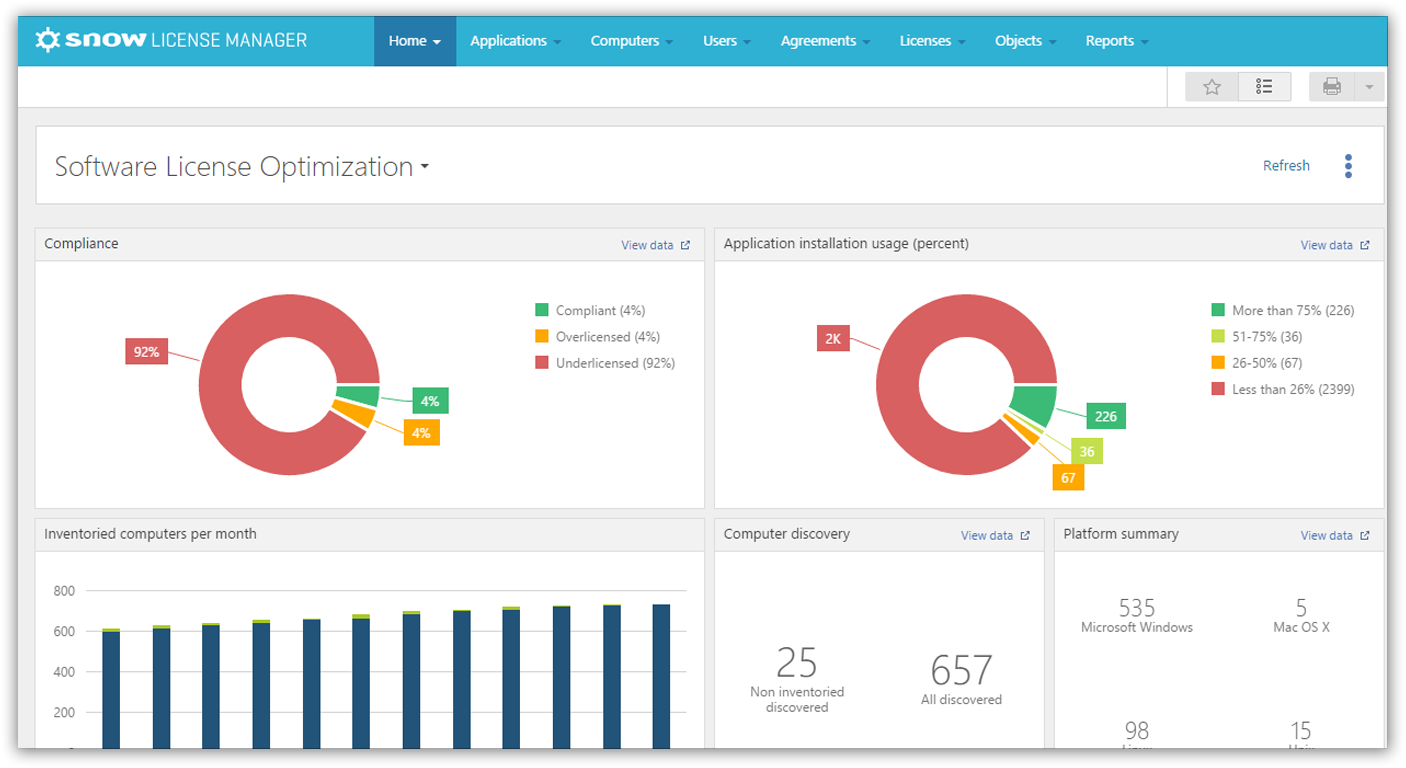Click the Refresh link

(1286, 166)
